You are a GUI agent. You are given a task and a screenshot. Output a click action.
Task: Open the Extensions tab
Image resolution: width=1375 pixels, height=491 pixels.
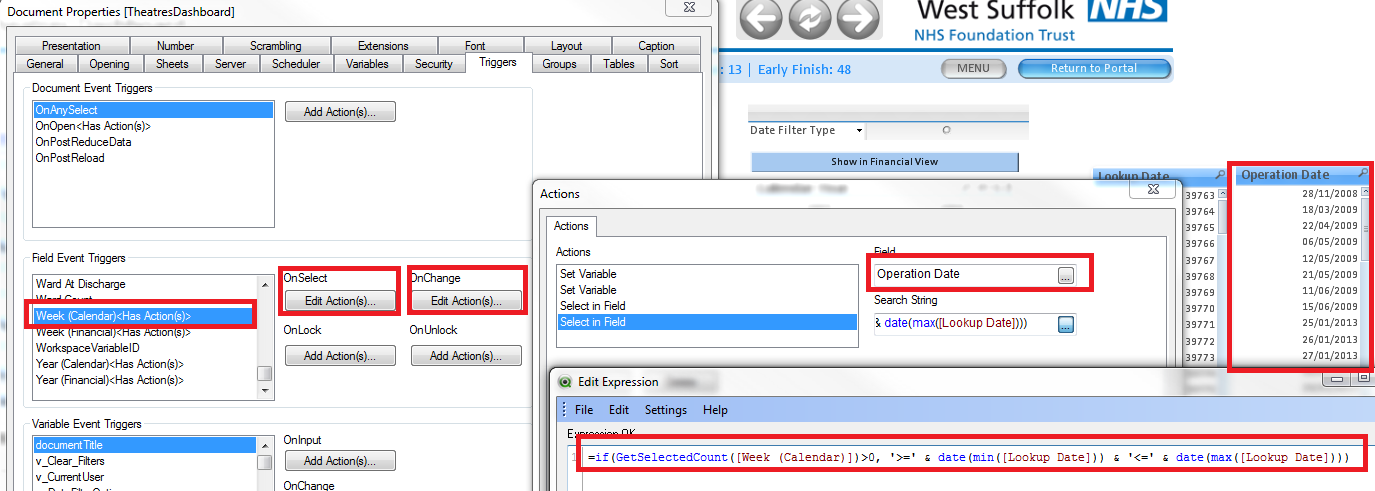(383, 46)
